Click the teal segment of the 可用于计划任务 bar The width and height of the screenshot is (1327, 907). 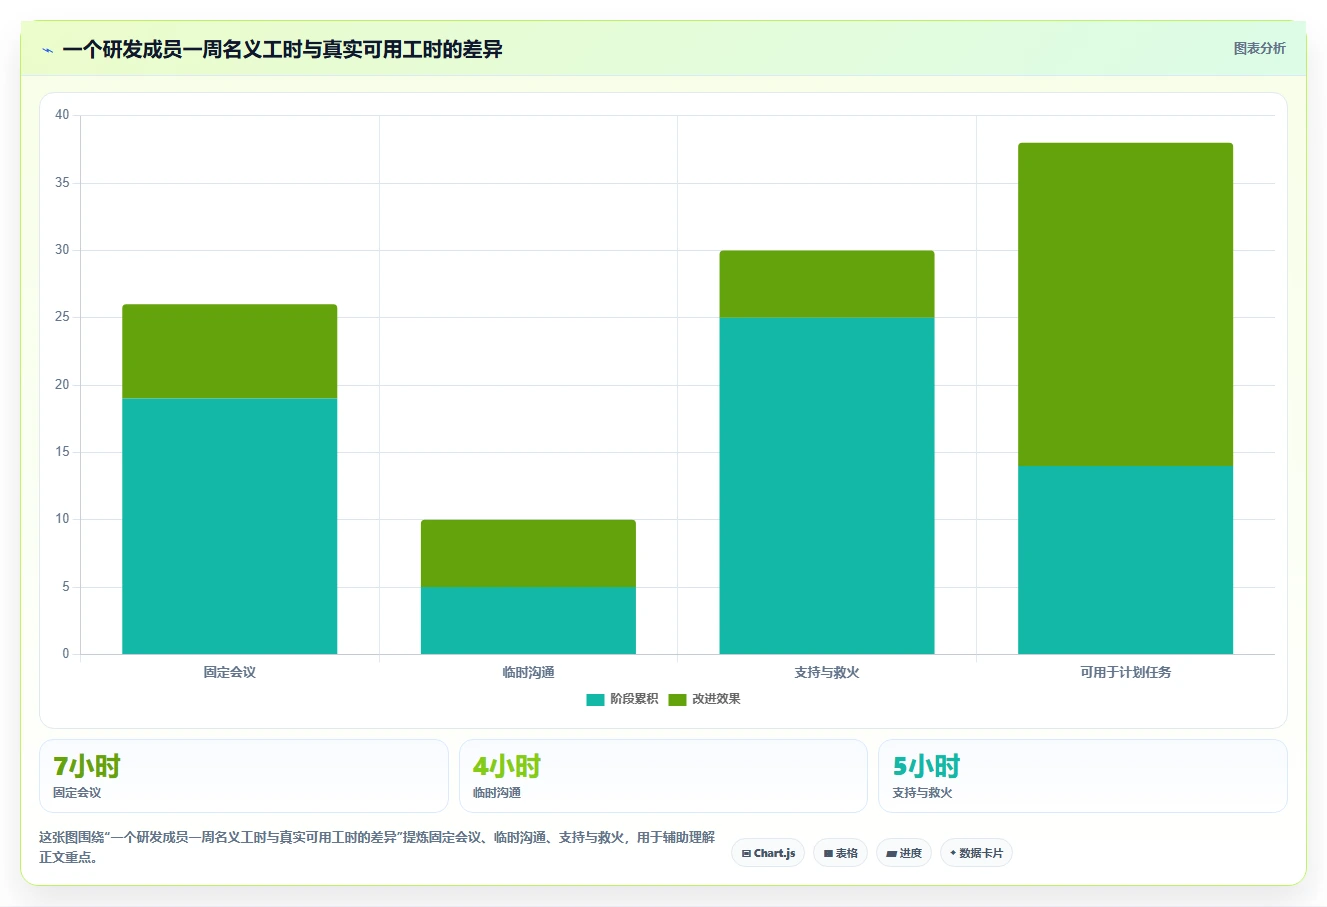click(x=1125, y=560)
